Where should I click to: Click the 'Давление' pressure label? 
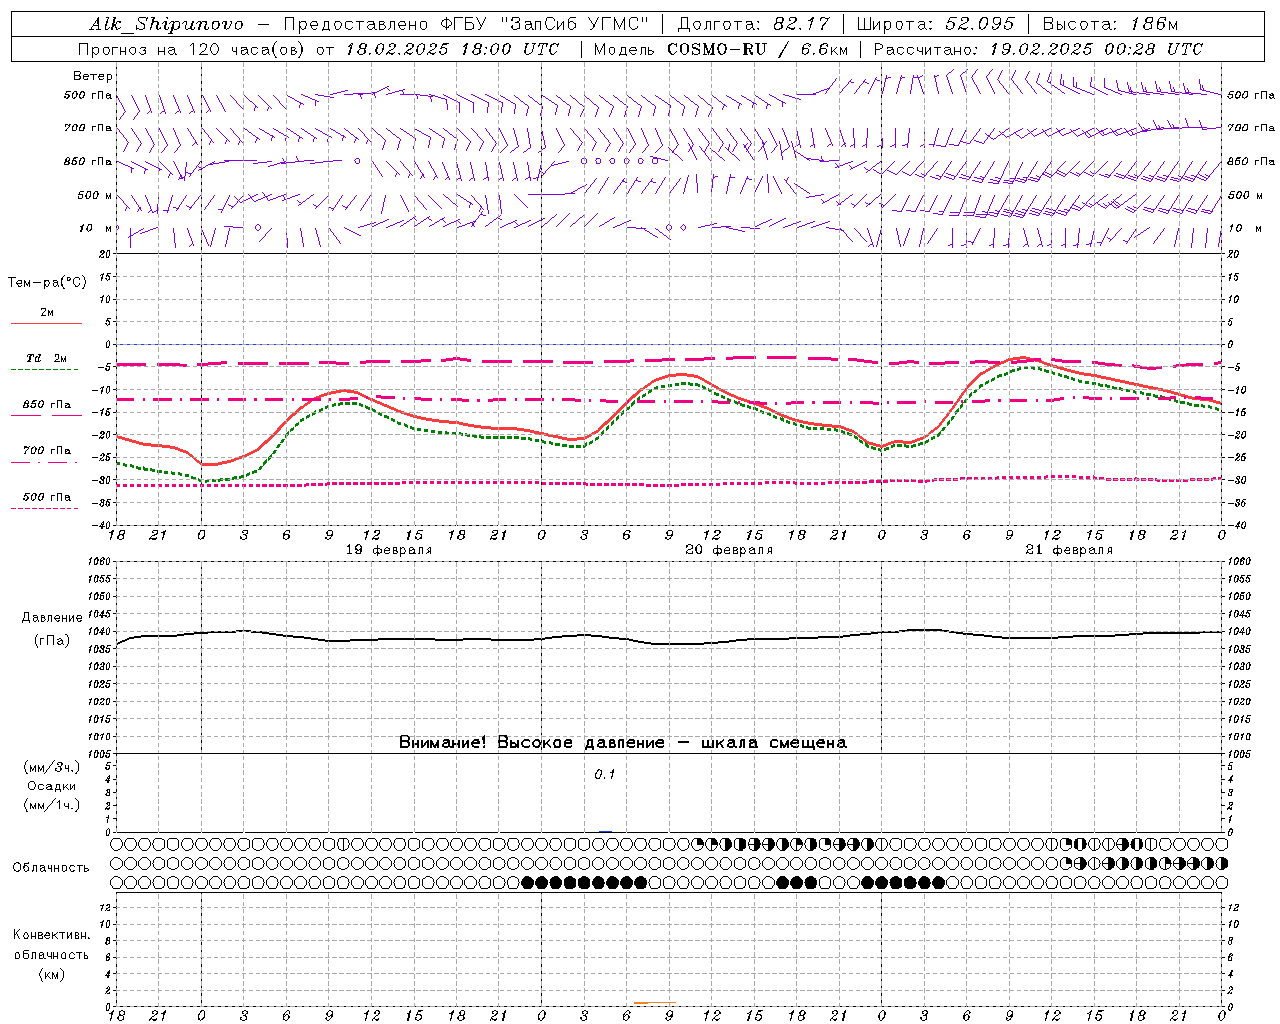52,618
